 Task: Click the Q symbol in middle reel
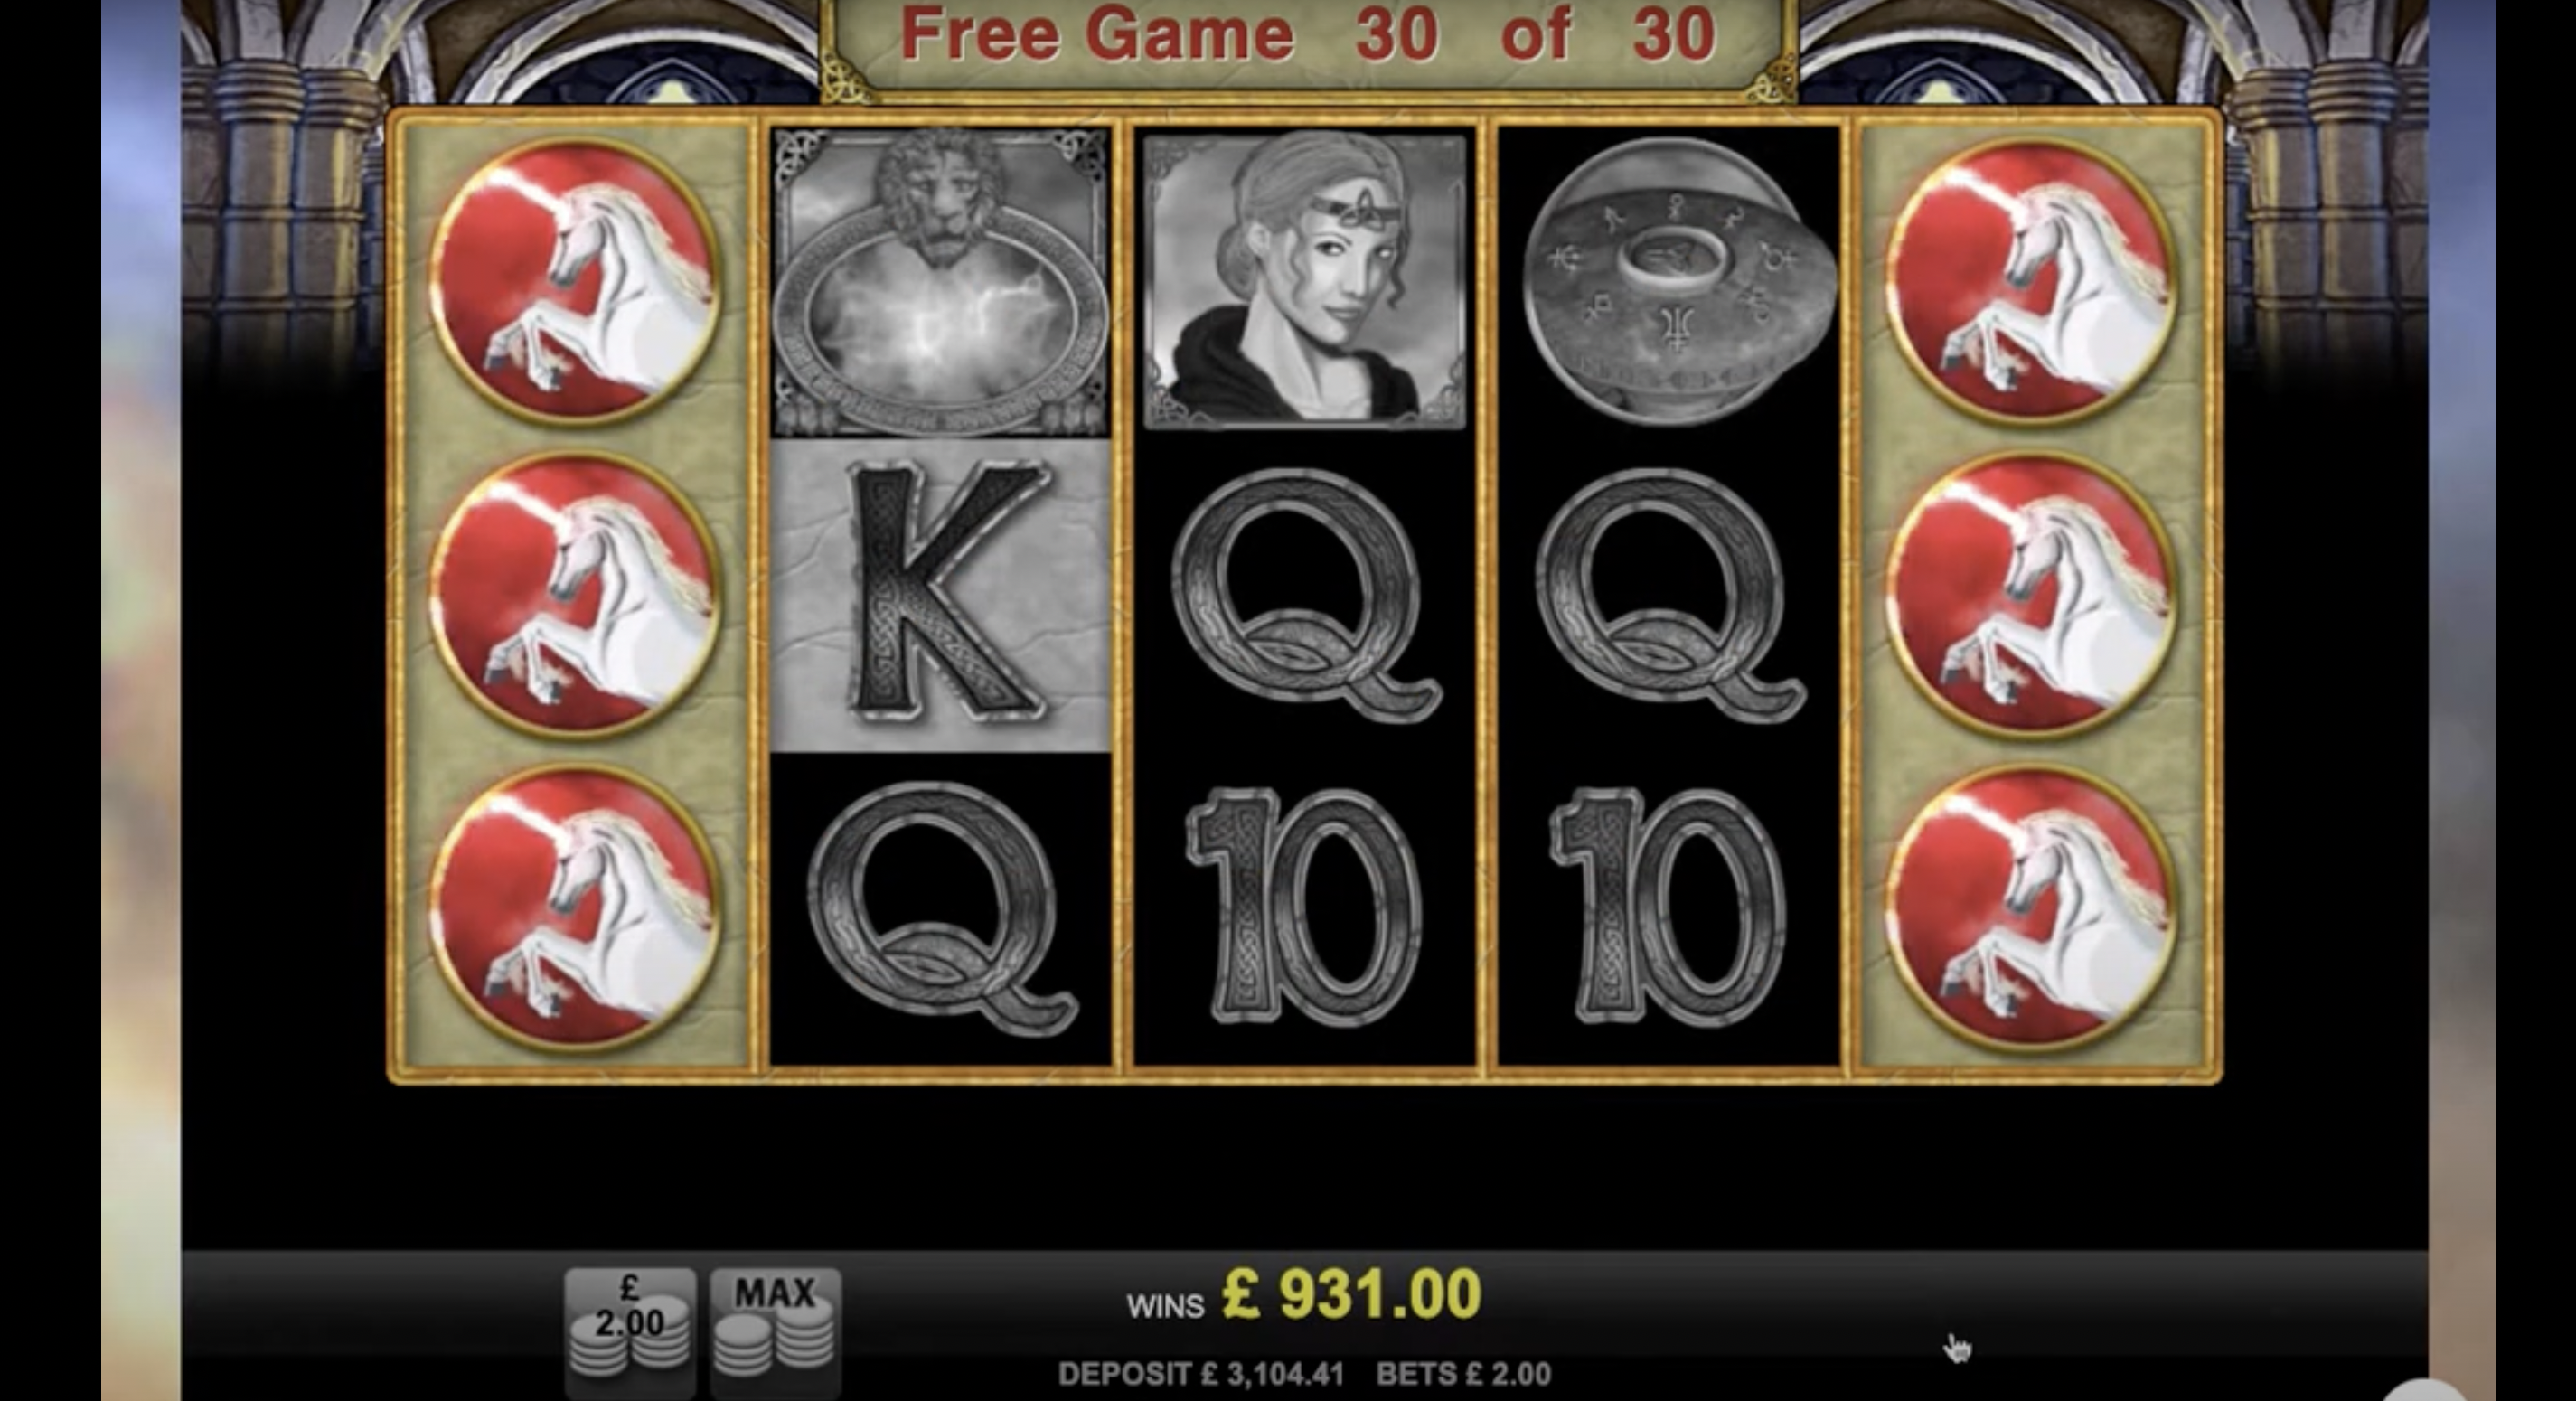click(x=1306, y=595)
